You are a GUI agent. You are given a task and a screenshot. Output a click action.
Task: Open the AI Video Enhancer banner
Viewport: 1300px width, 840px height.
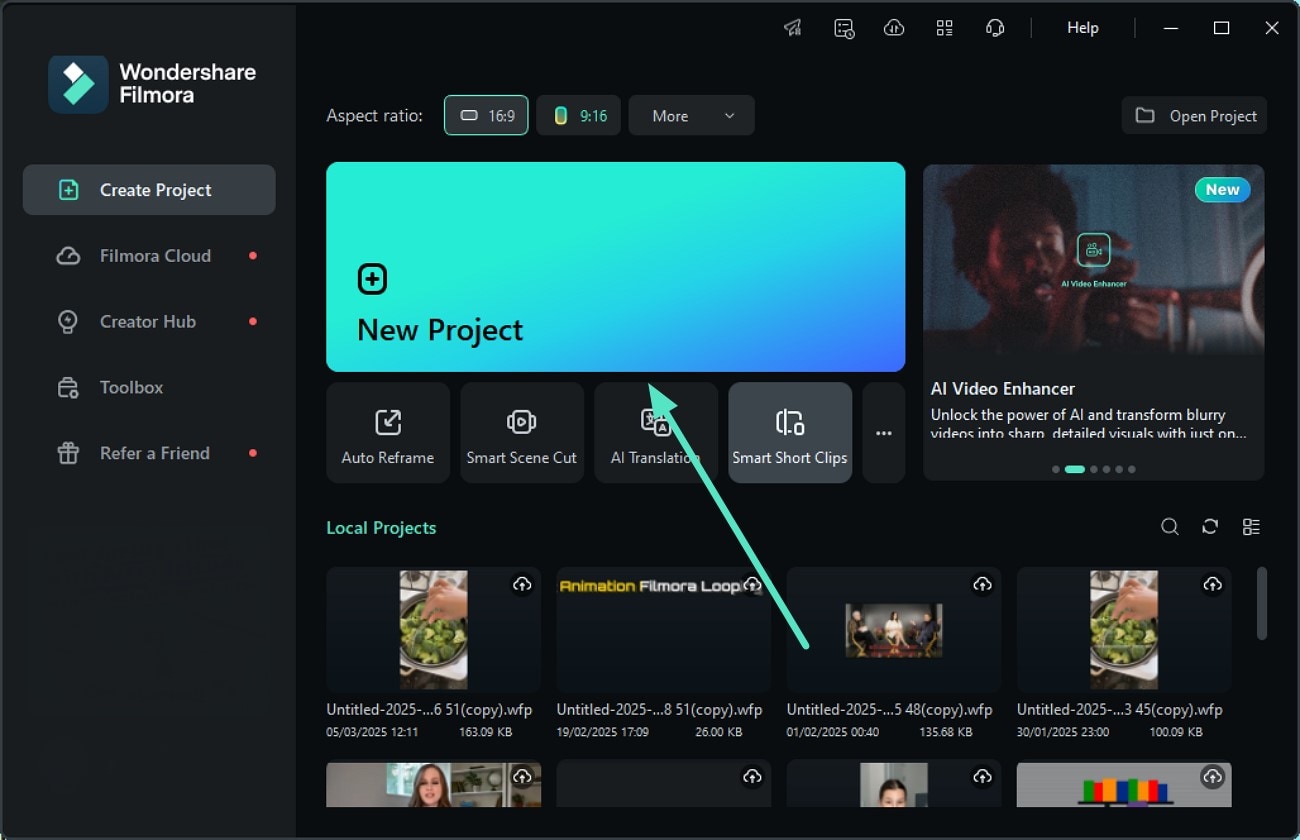(1094, 322)
